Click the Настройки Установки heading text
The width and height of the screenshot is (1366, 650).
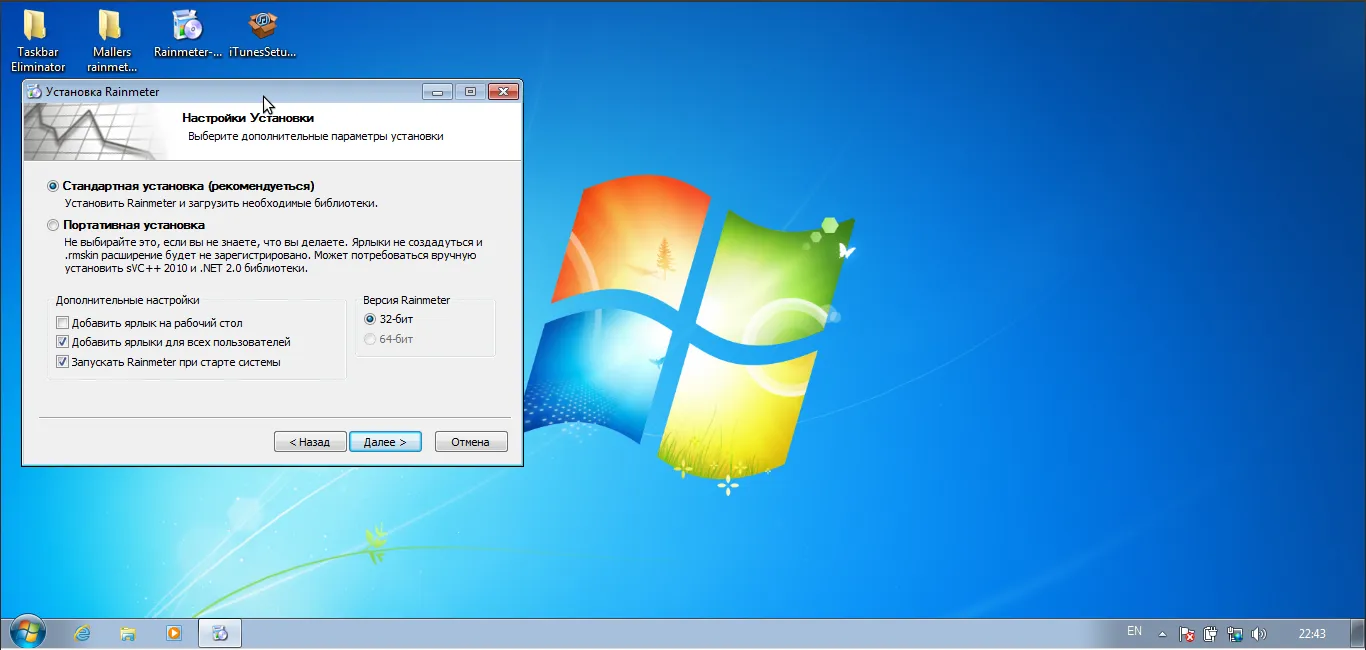248,118
